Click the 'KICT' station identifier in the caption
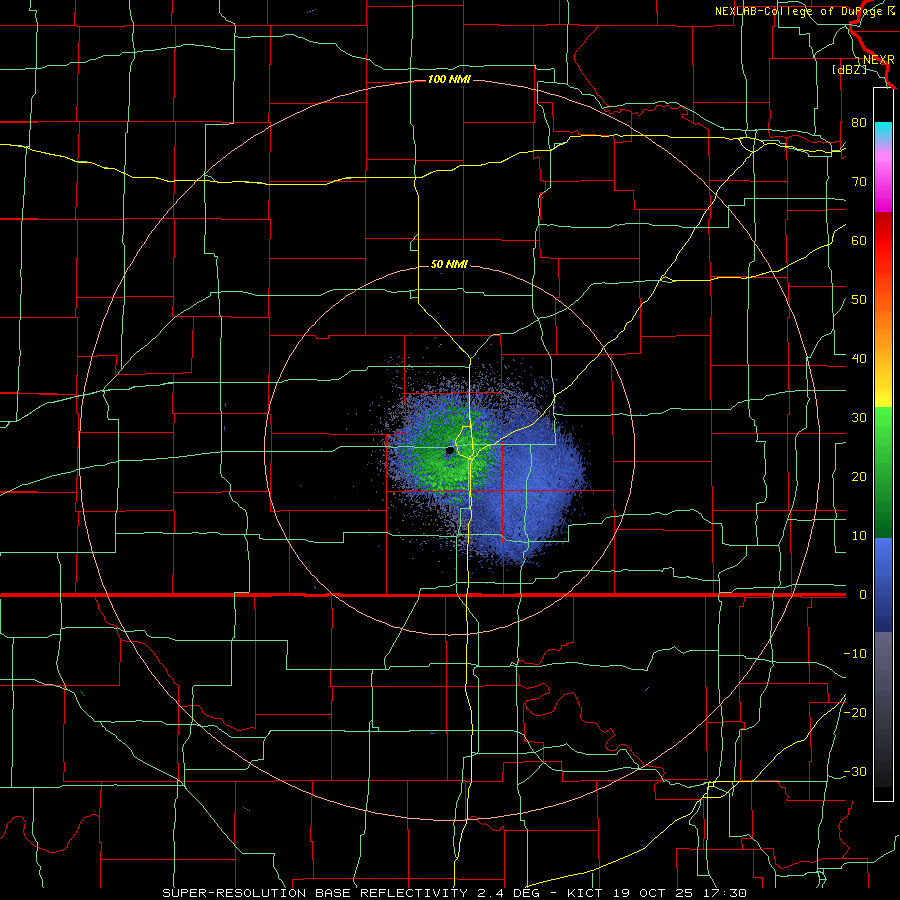900x900 pixels. click(x=585, y=893)
